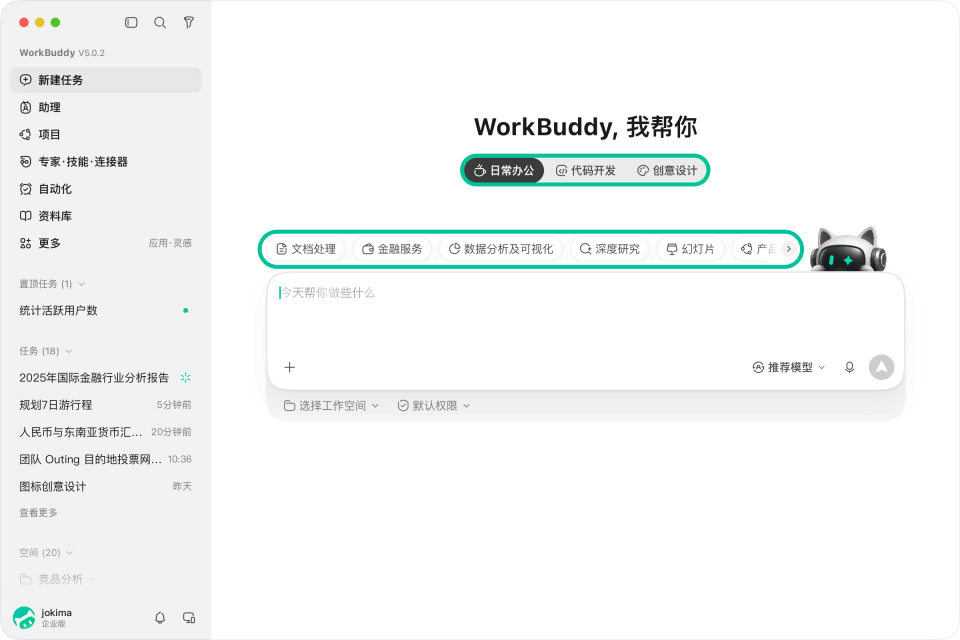Collapse the 任务 (18) list
Image resolution: width=960 pixels, height=640 pixels.
pos(45,351)
